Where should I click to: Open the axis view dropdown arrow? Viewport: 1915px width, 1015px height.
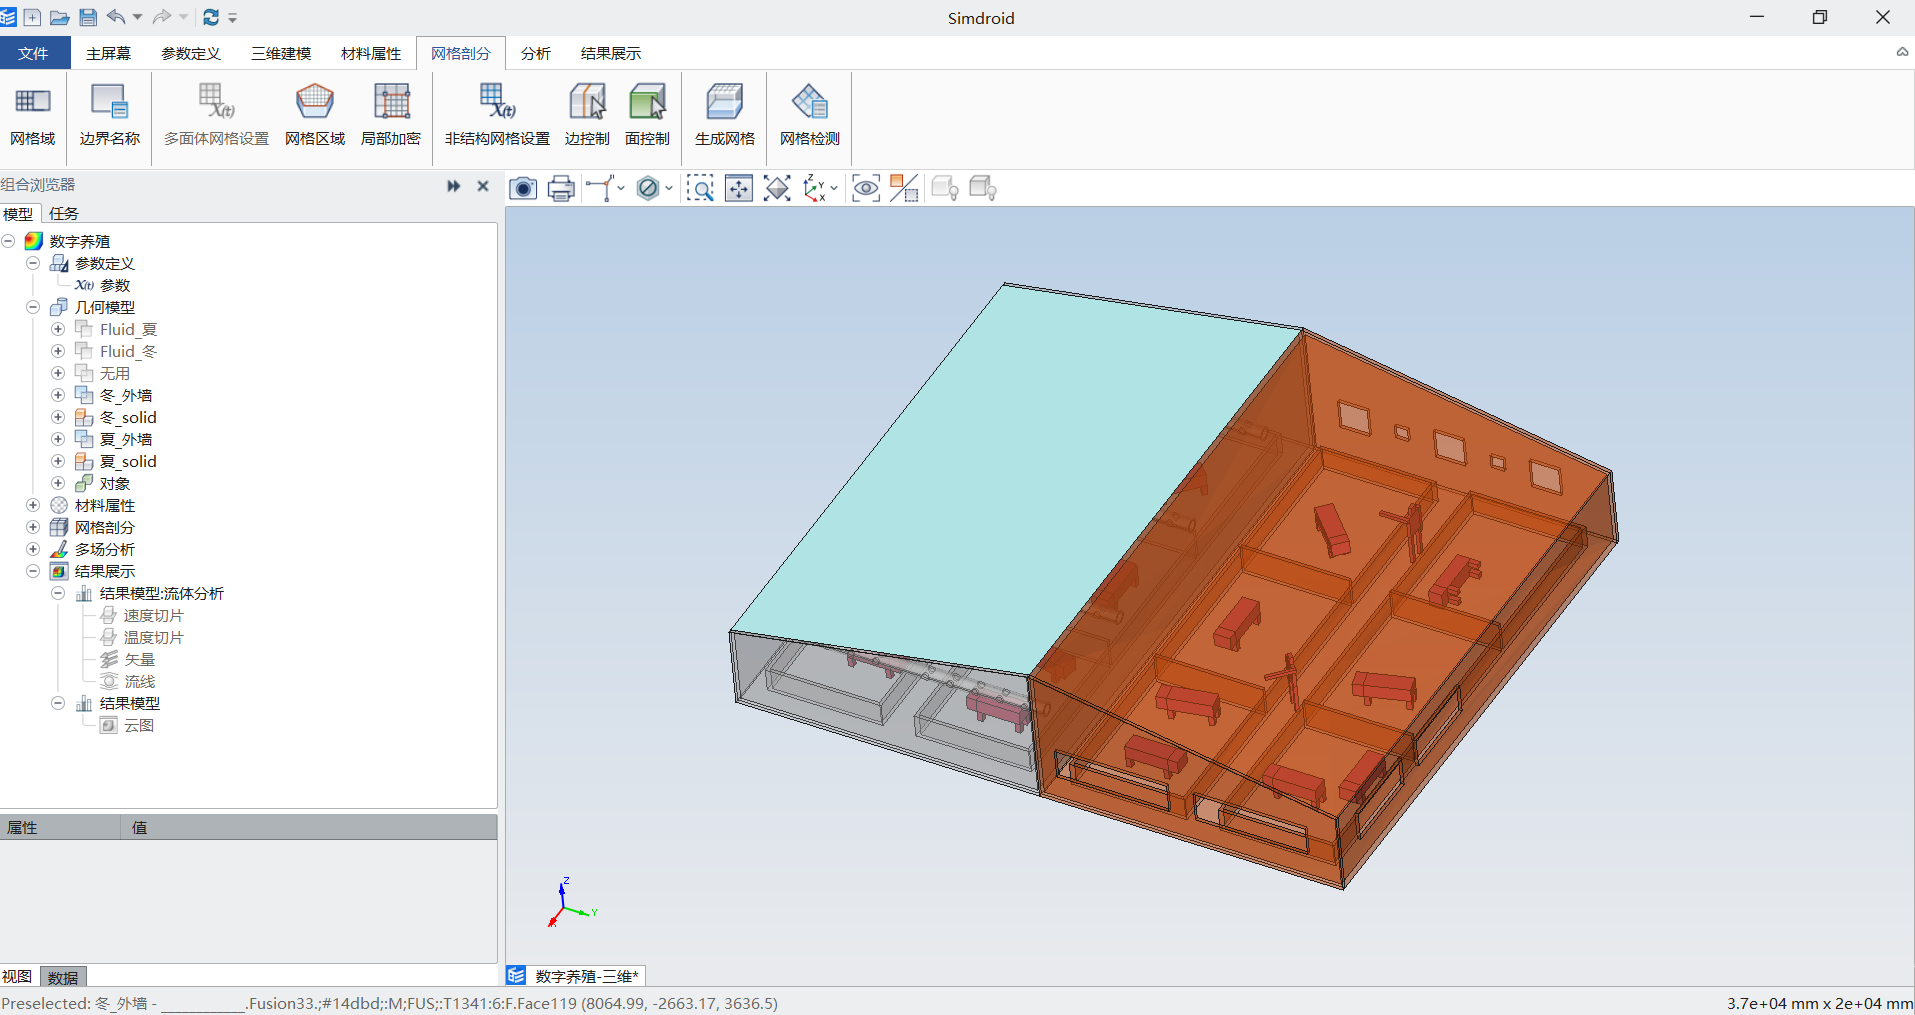(x=834, y=188)
